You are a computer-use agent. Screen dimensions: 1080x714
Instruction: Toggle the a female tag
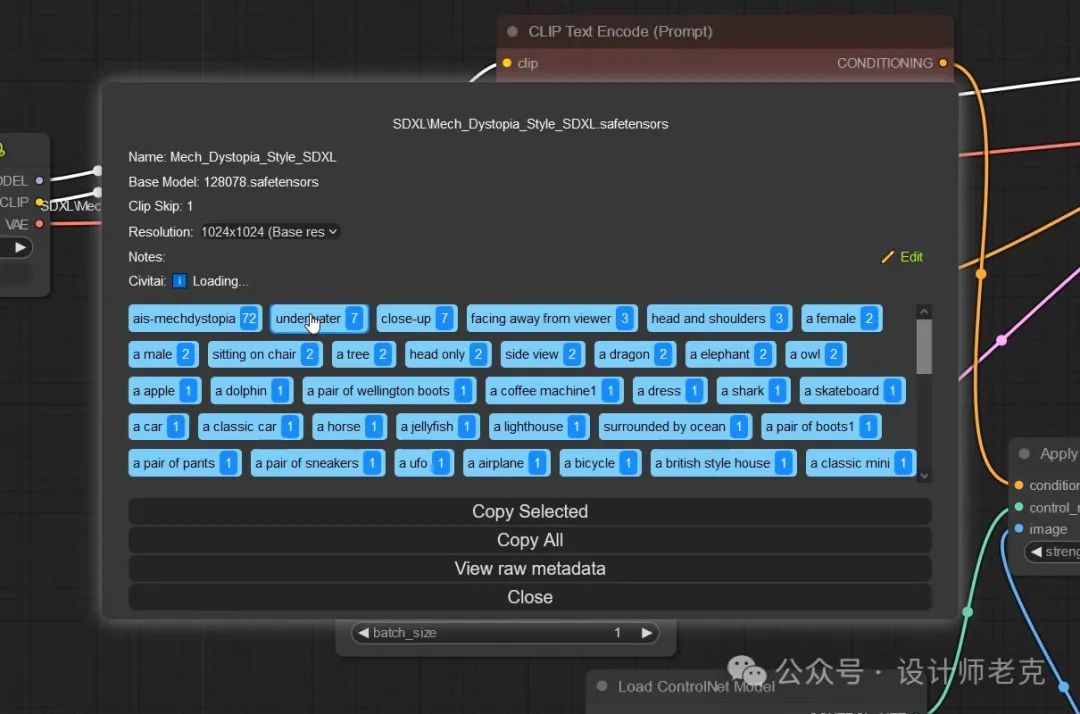click(842, 318)
